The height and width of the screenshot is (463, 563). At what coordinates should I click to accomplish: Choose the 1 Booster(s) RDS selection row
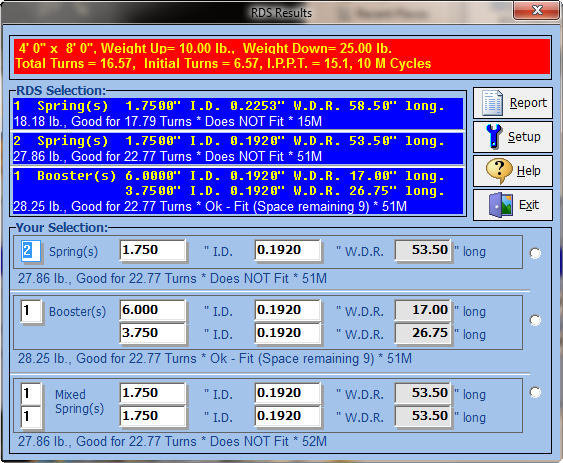[238, 191]
